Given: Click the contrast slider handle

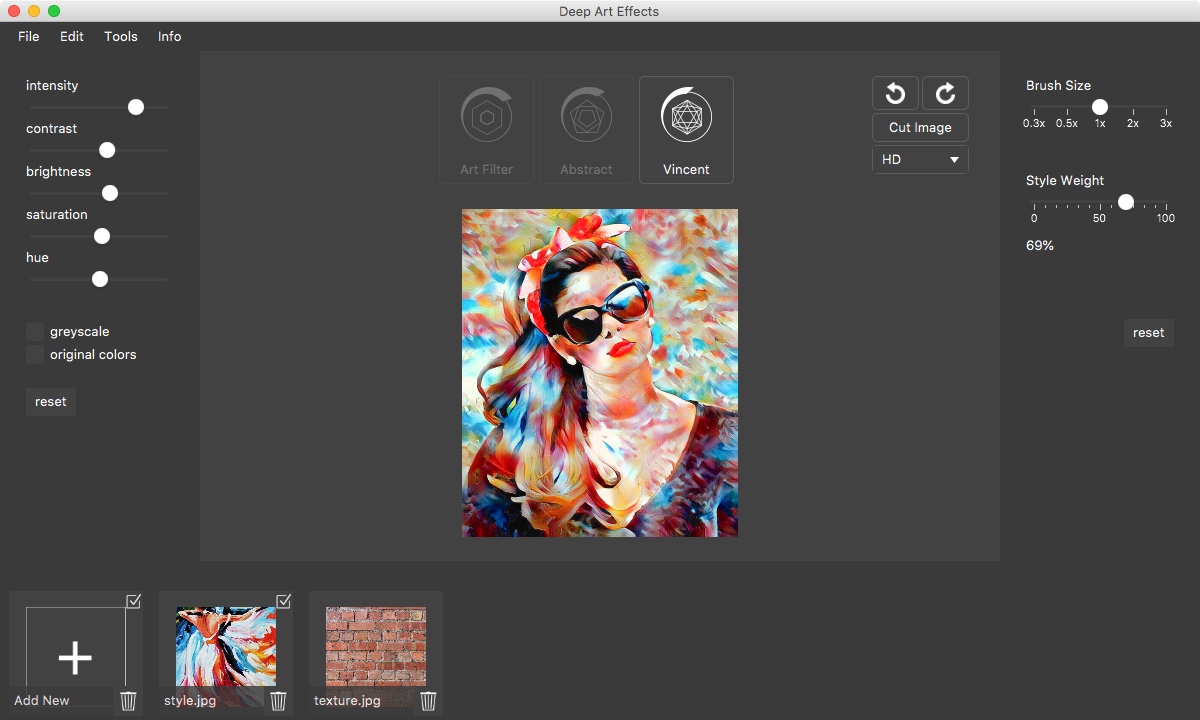Looking at the screenshot, I should [x=107, y=150].
